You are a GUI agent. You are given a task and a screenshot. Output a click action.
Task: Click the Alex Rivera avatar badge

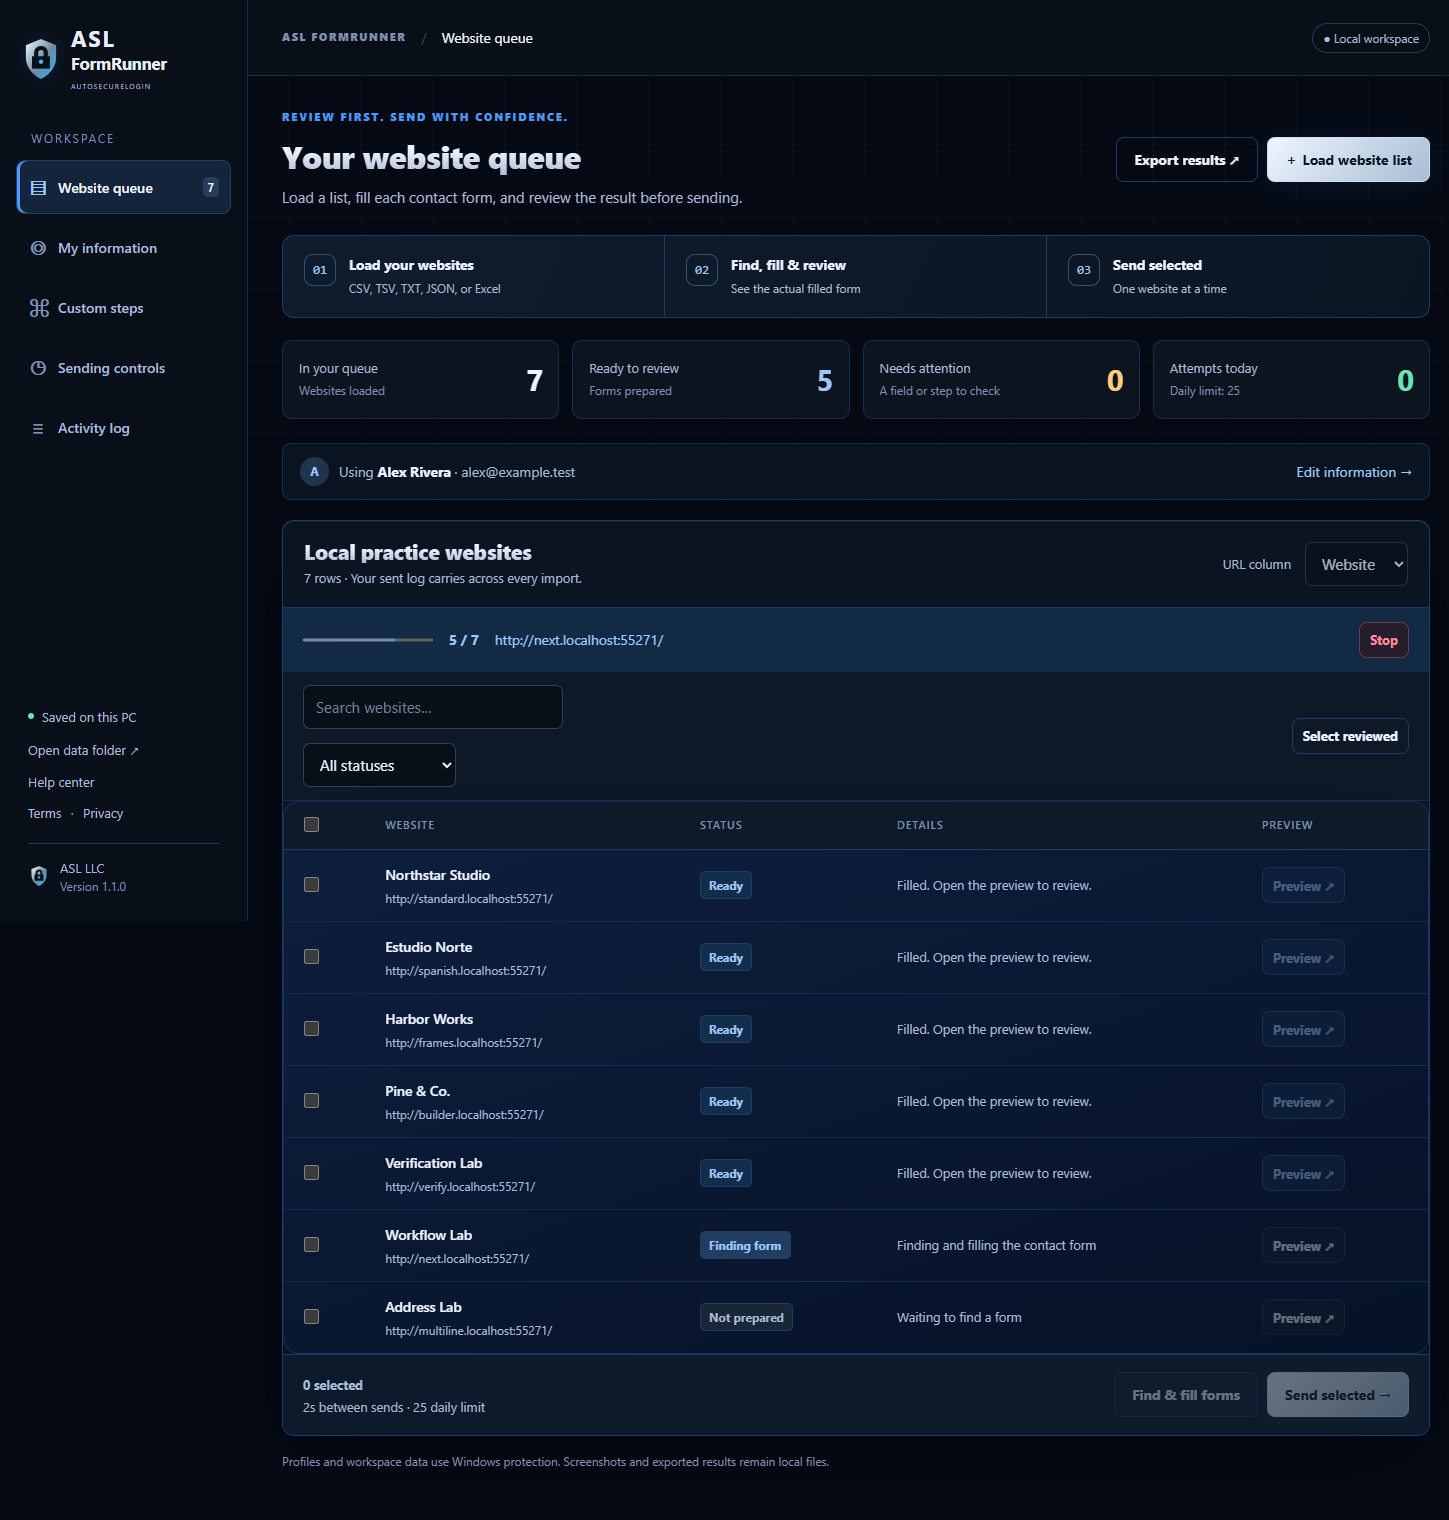click(x=315, y=472)
